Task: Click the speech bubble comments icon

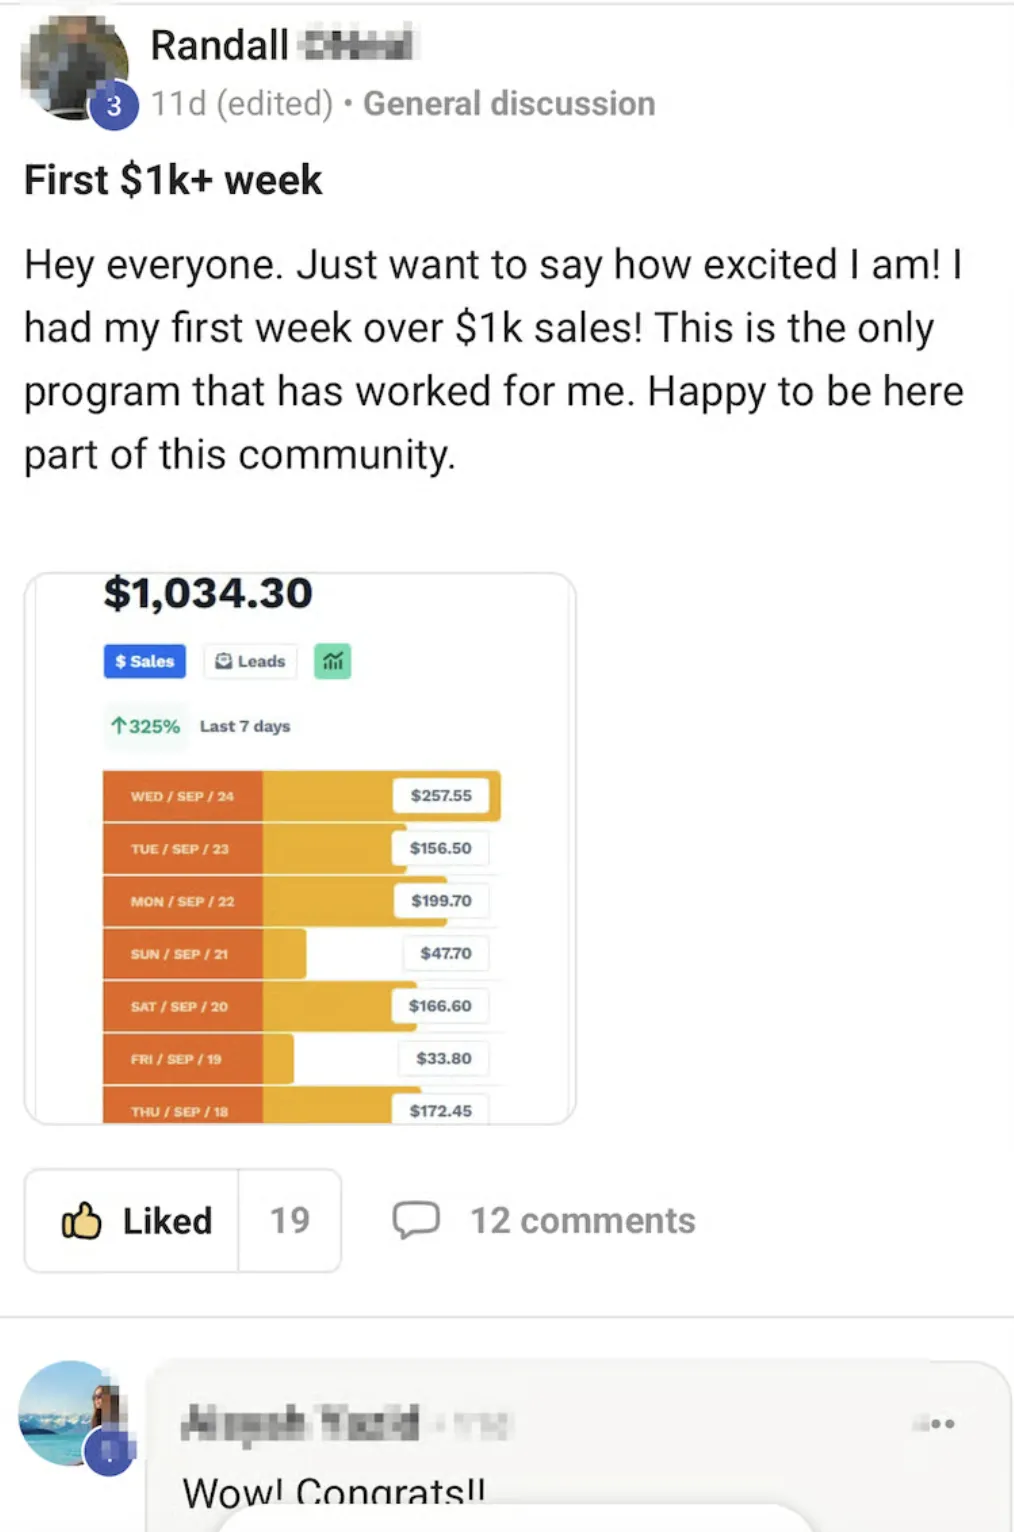Action: pos(416,1220)
